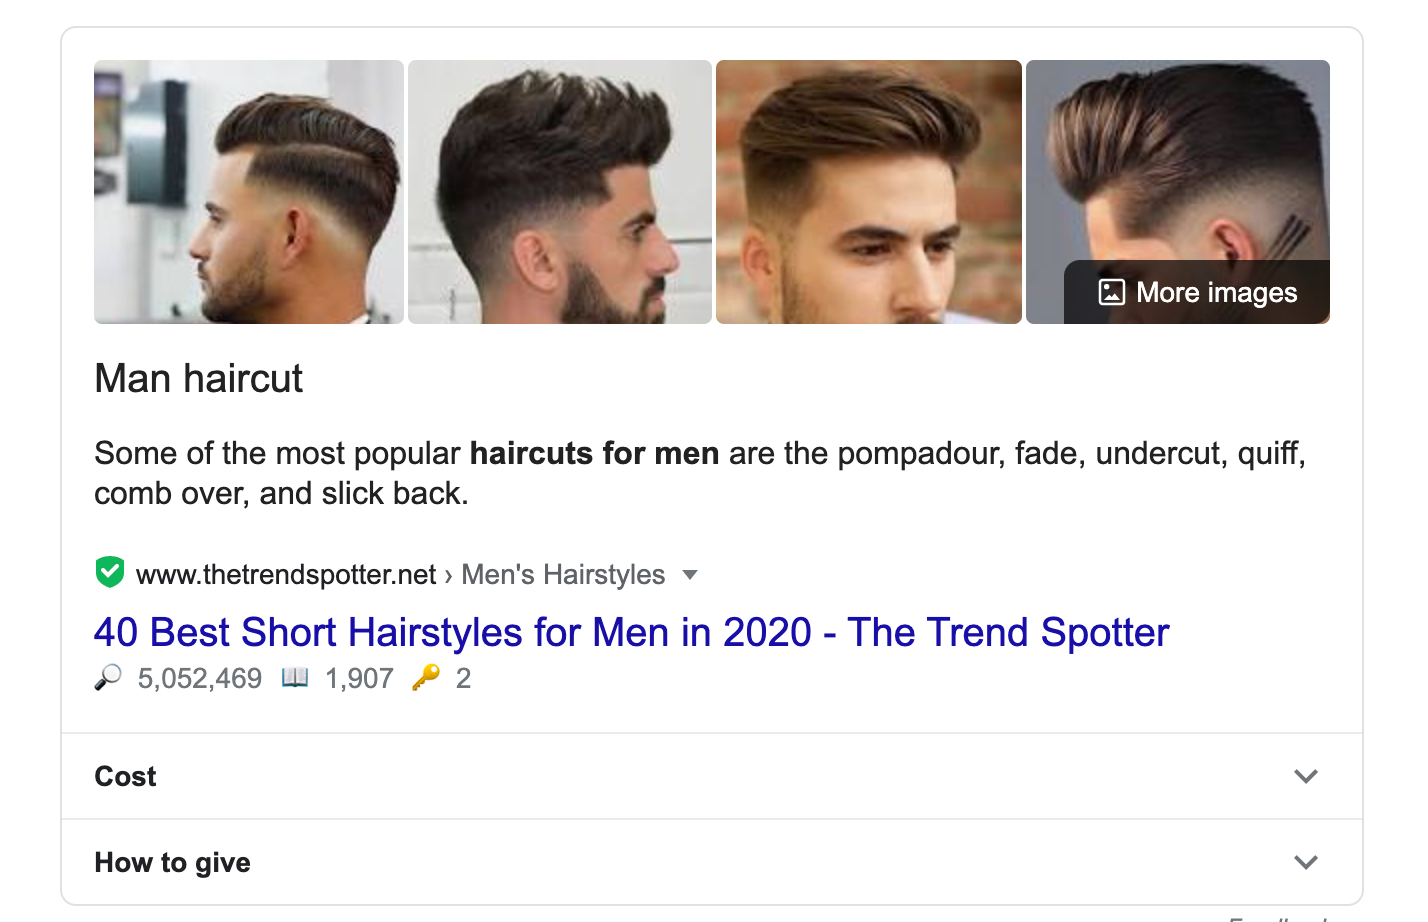Click the picture icon inside More images
1428x922 pixels.
click(1111, 291)
